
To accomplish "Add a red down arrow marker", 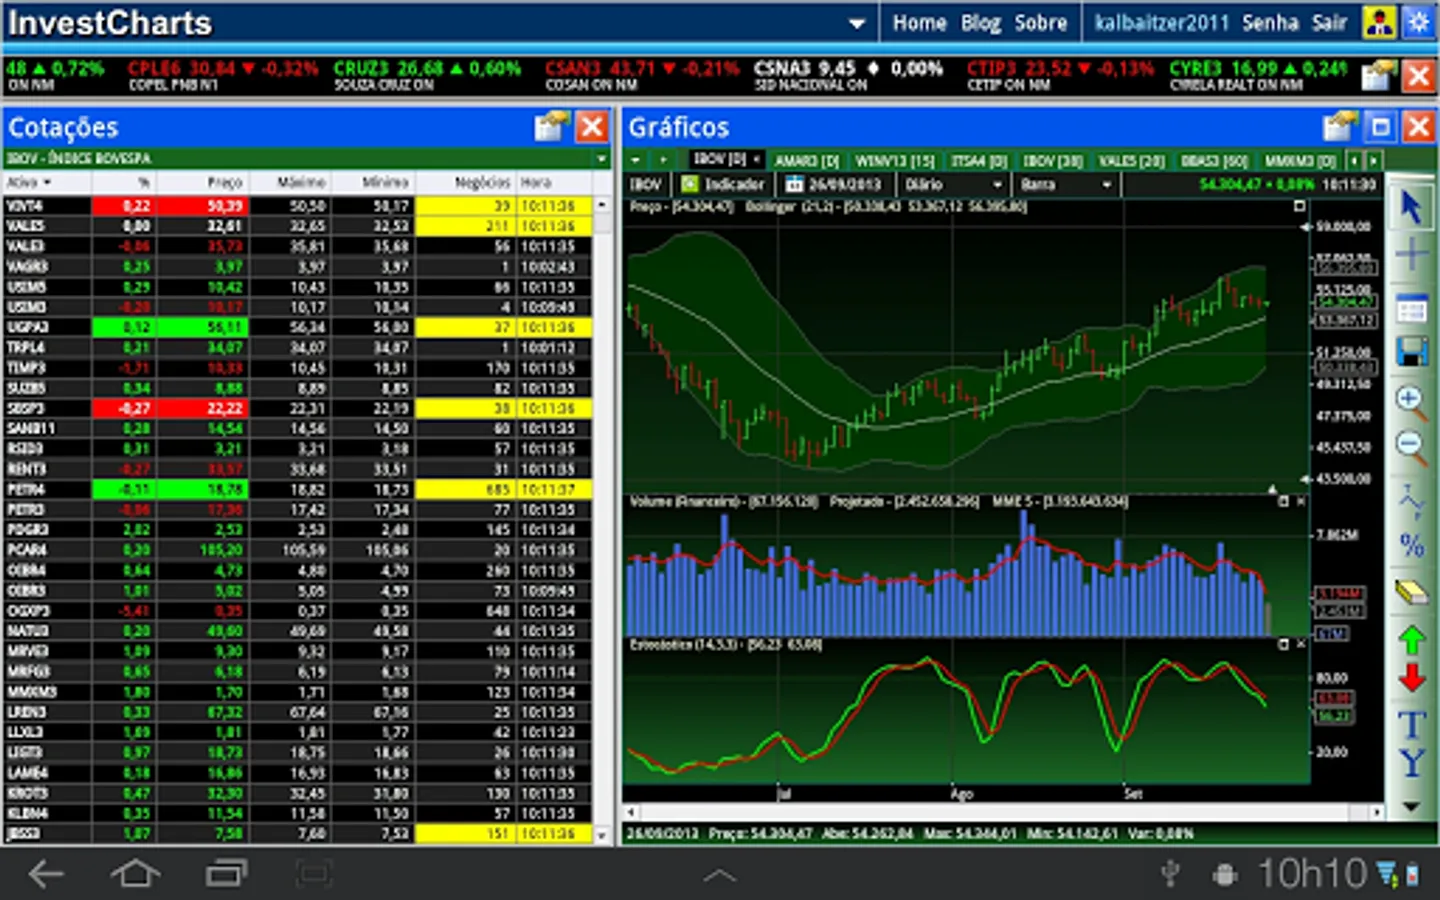I will pos(1411,678).
